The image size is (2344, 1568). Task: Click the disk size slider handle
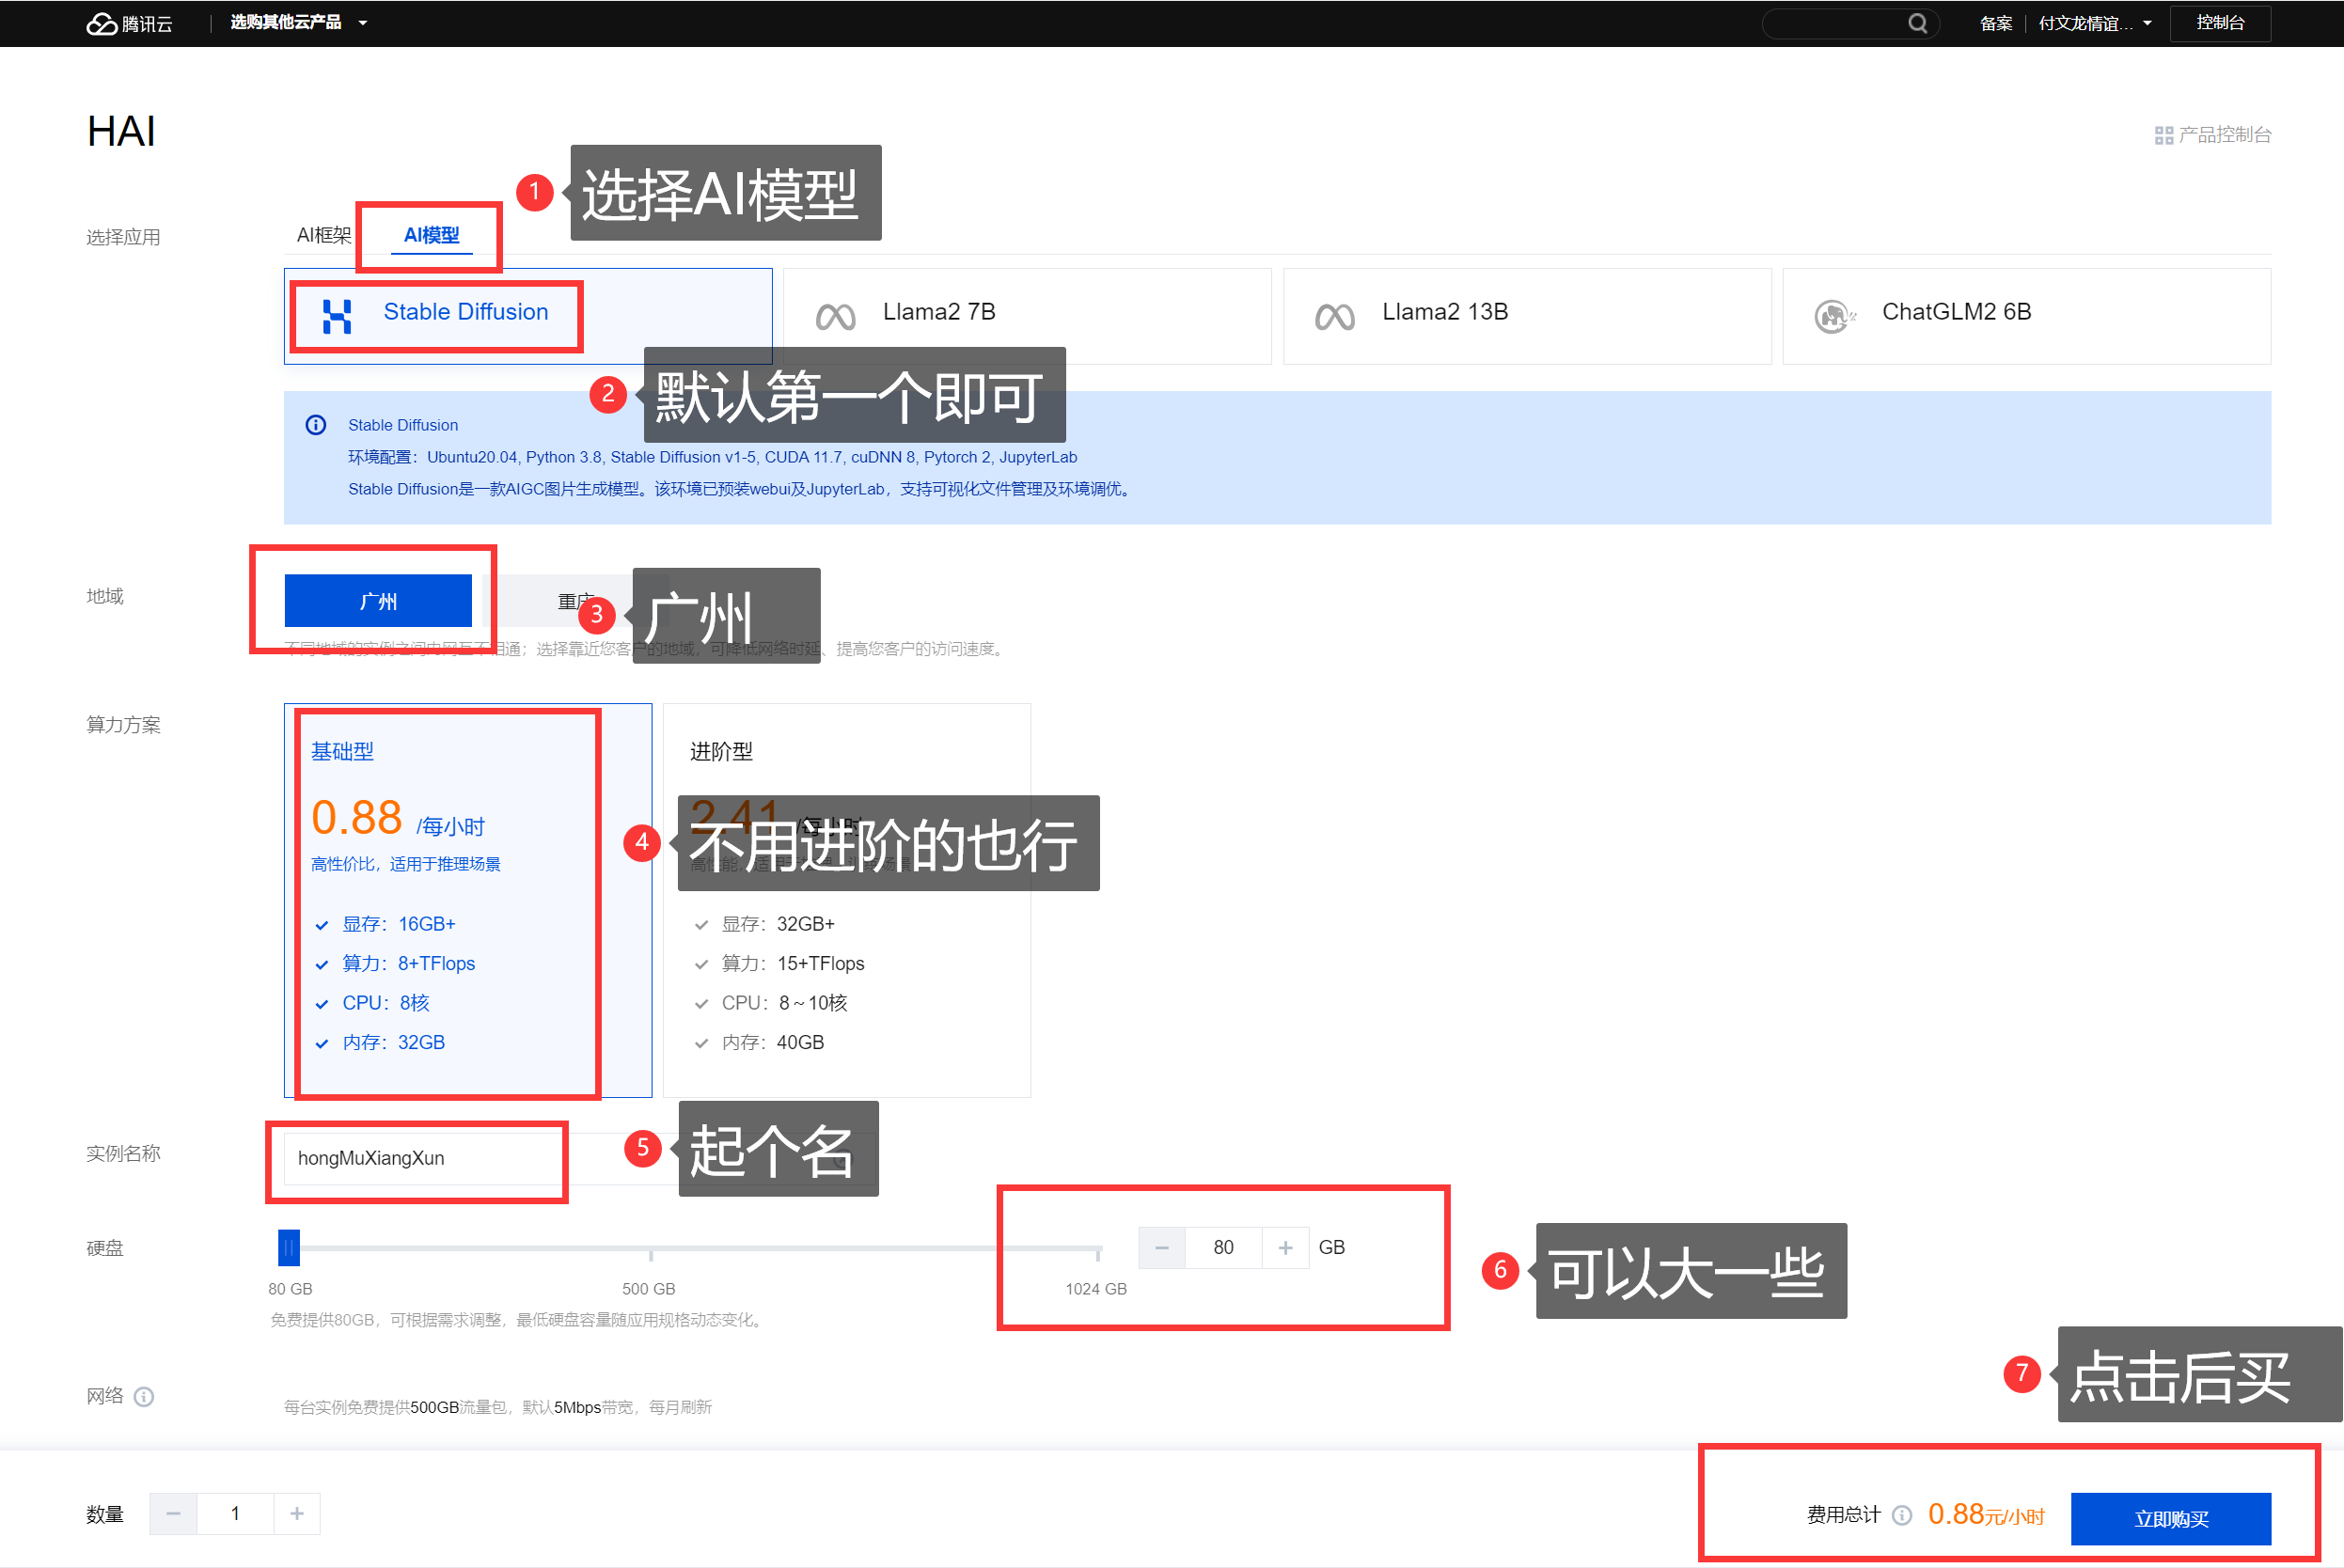(289, 1247)
